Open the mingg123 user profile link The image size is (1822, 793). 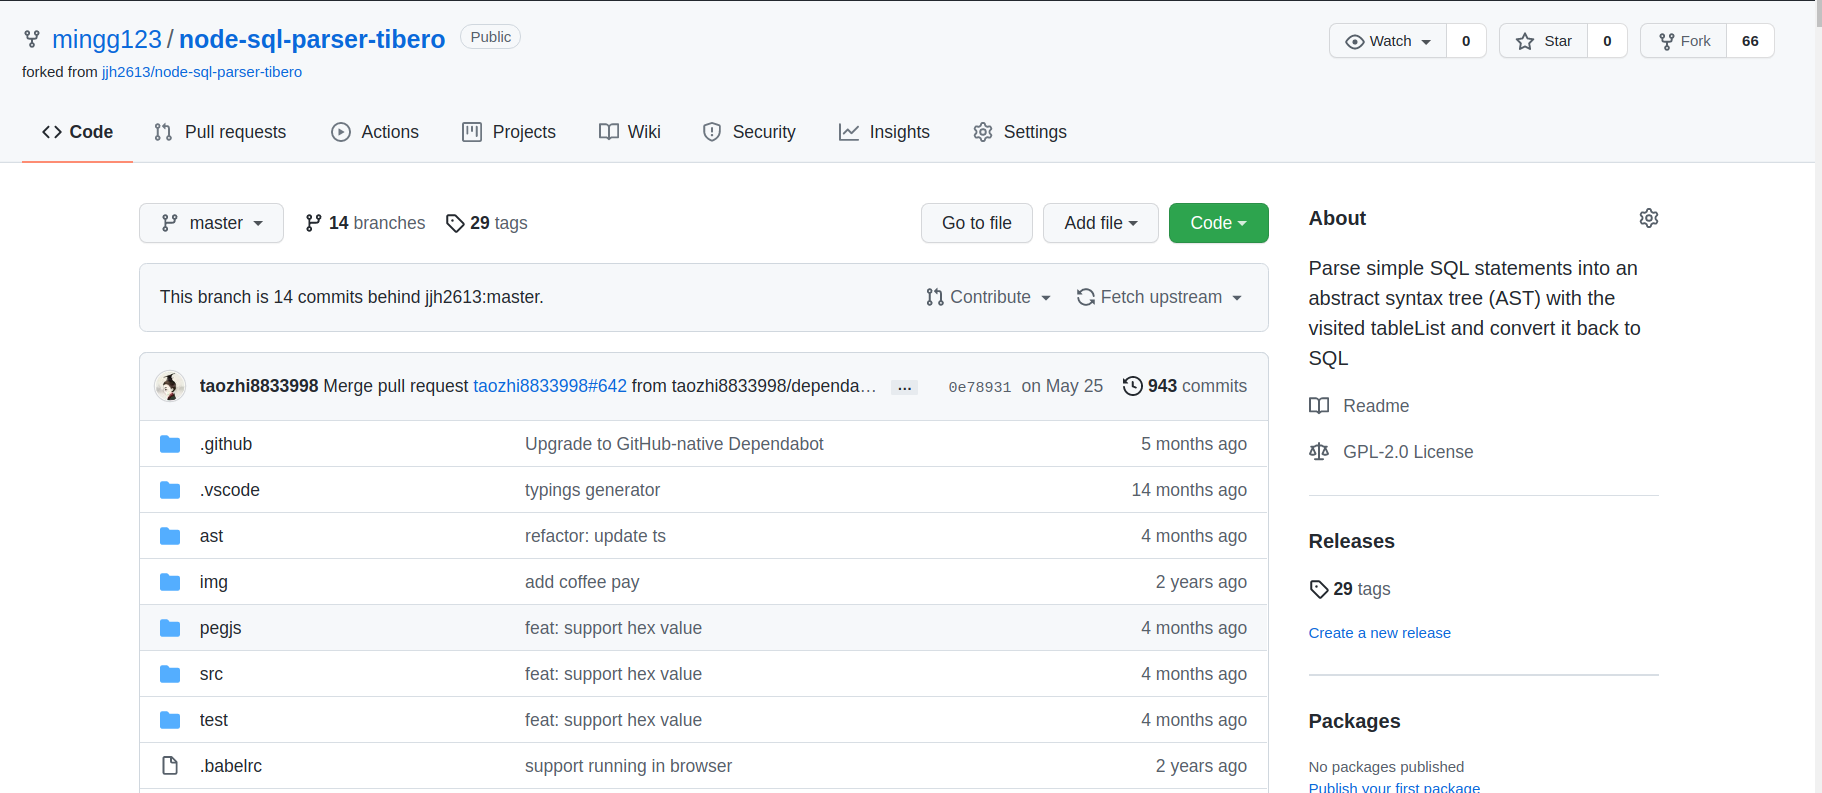click(106, 39)
